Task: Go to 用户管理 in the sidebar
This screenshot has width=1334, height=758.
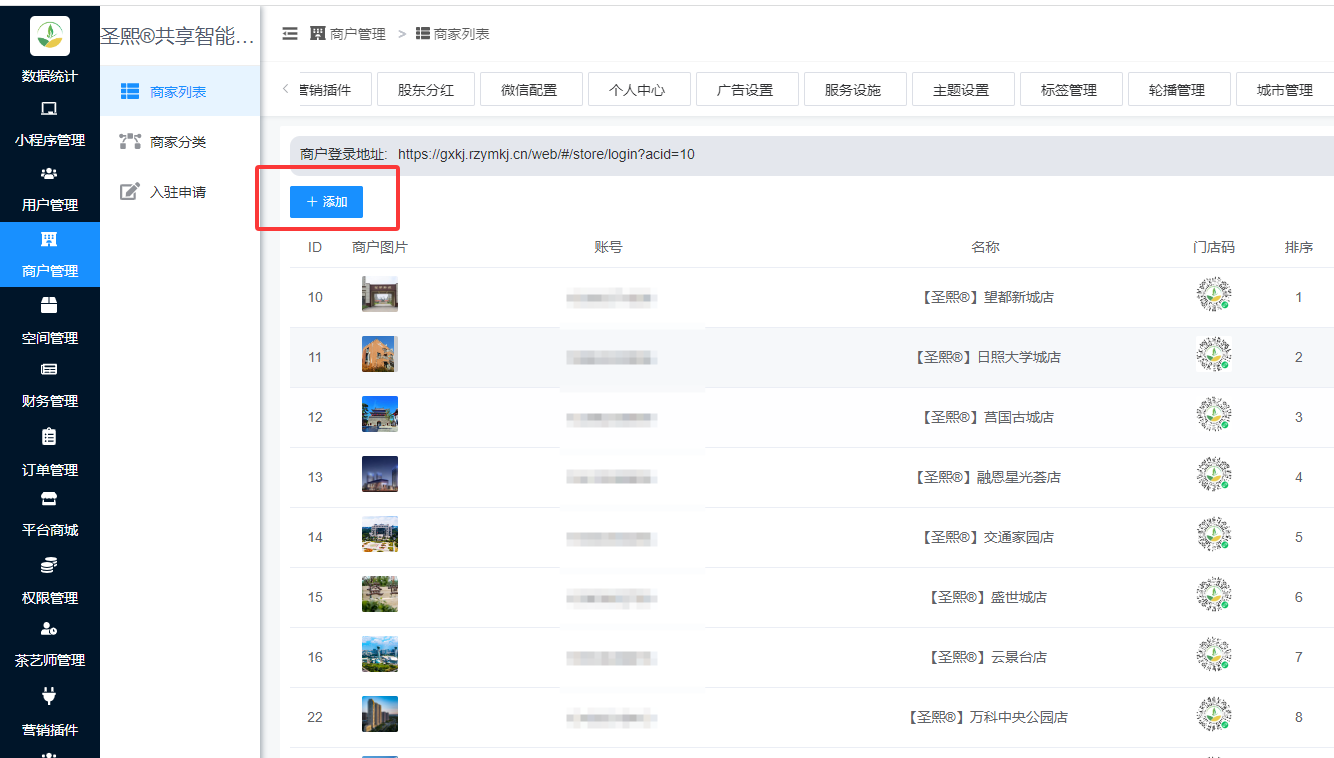Action: pyautogui.click(x=50, y=190)
